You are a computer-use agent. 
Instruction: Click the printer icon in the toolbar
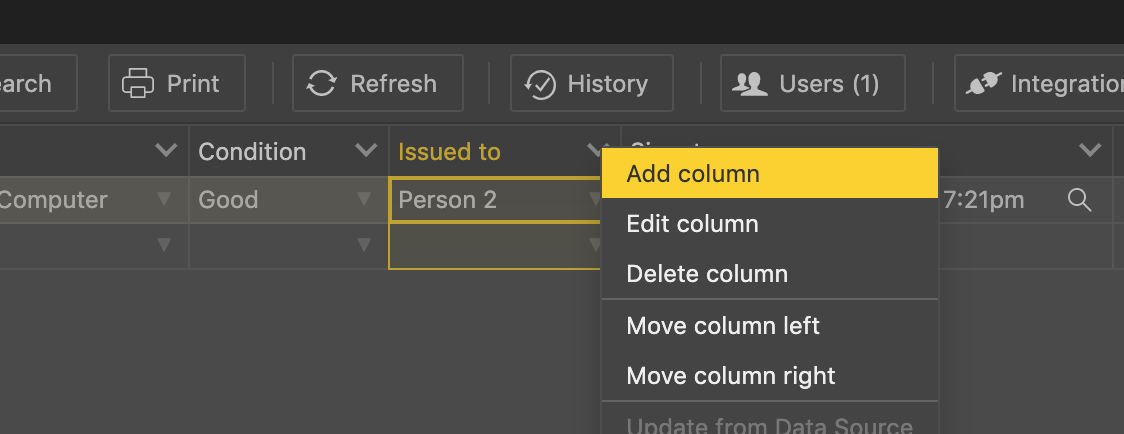pyautogui.click(x=138, y=84)
